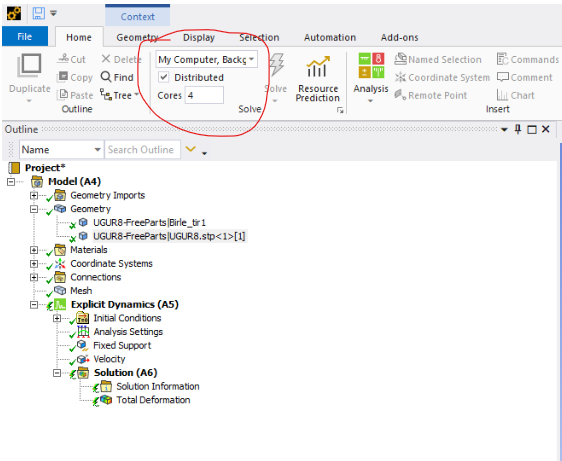Screen dimensions: 562x461
Task: Click the Cores number input field
Action: pos(204,95)
